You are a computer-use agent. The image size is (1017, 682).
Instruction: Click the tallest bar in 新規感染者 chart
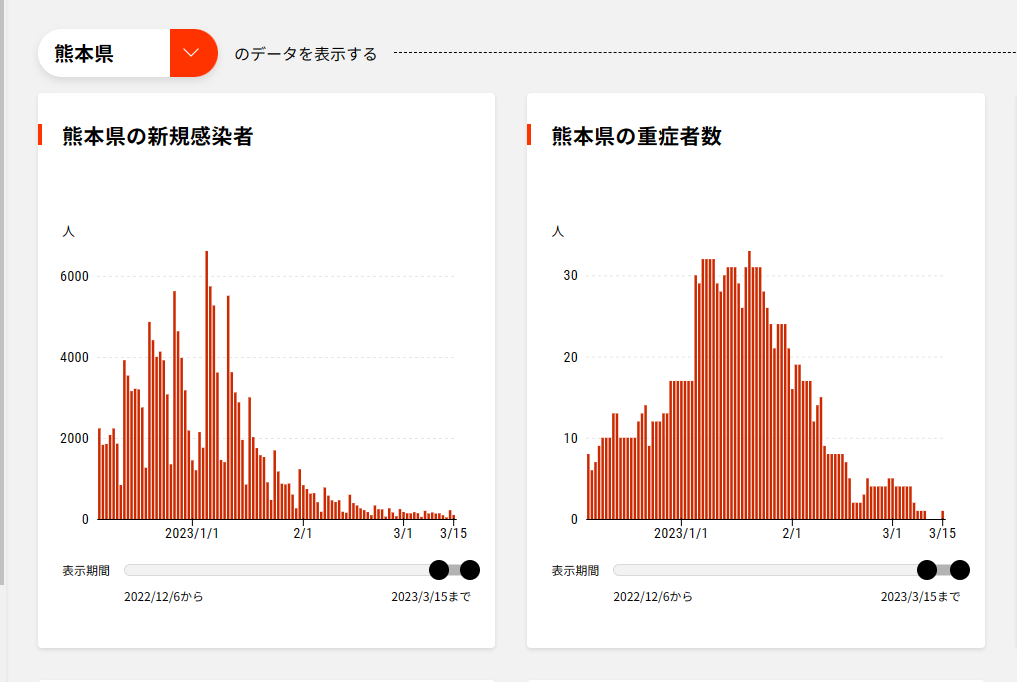pyautogui.click(x=207, y=385)
